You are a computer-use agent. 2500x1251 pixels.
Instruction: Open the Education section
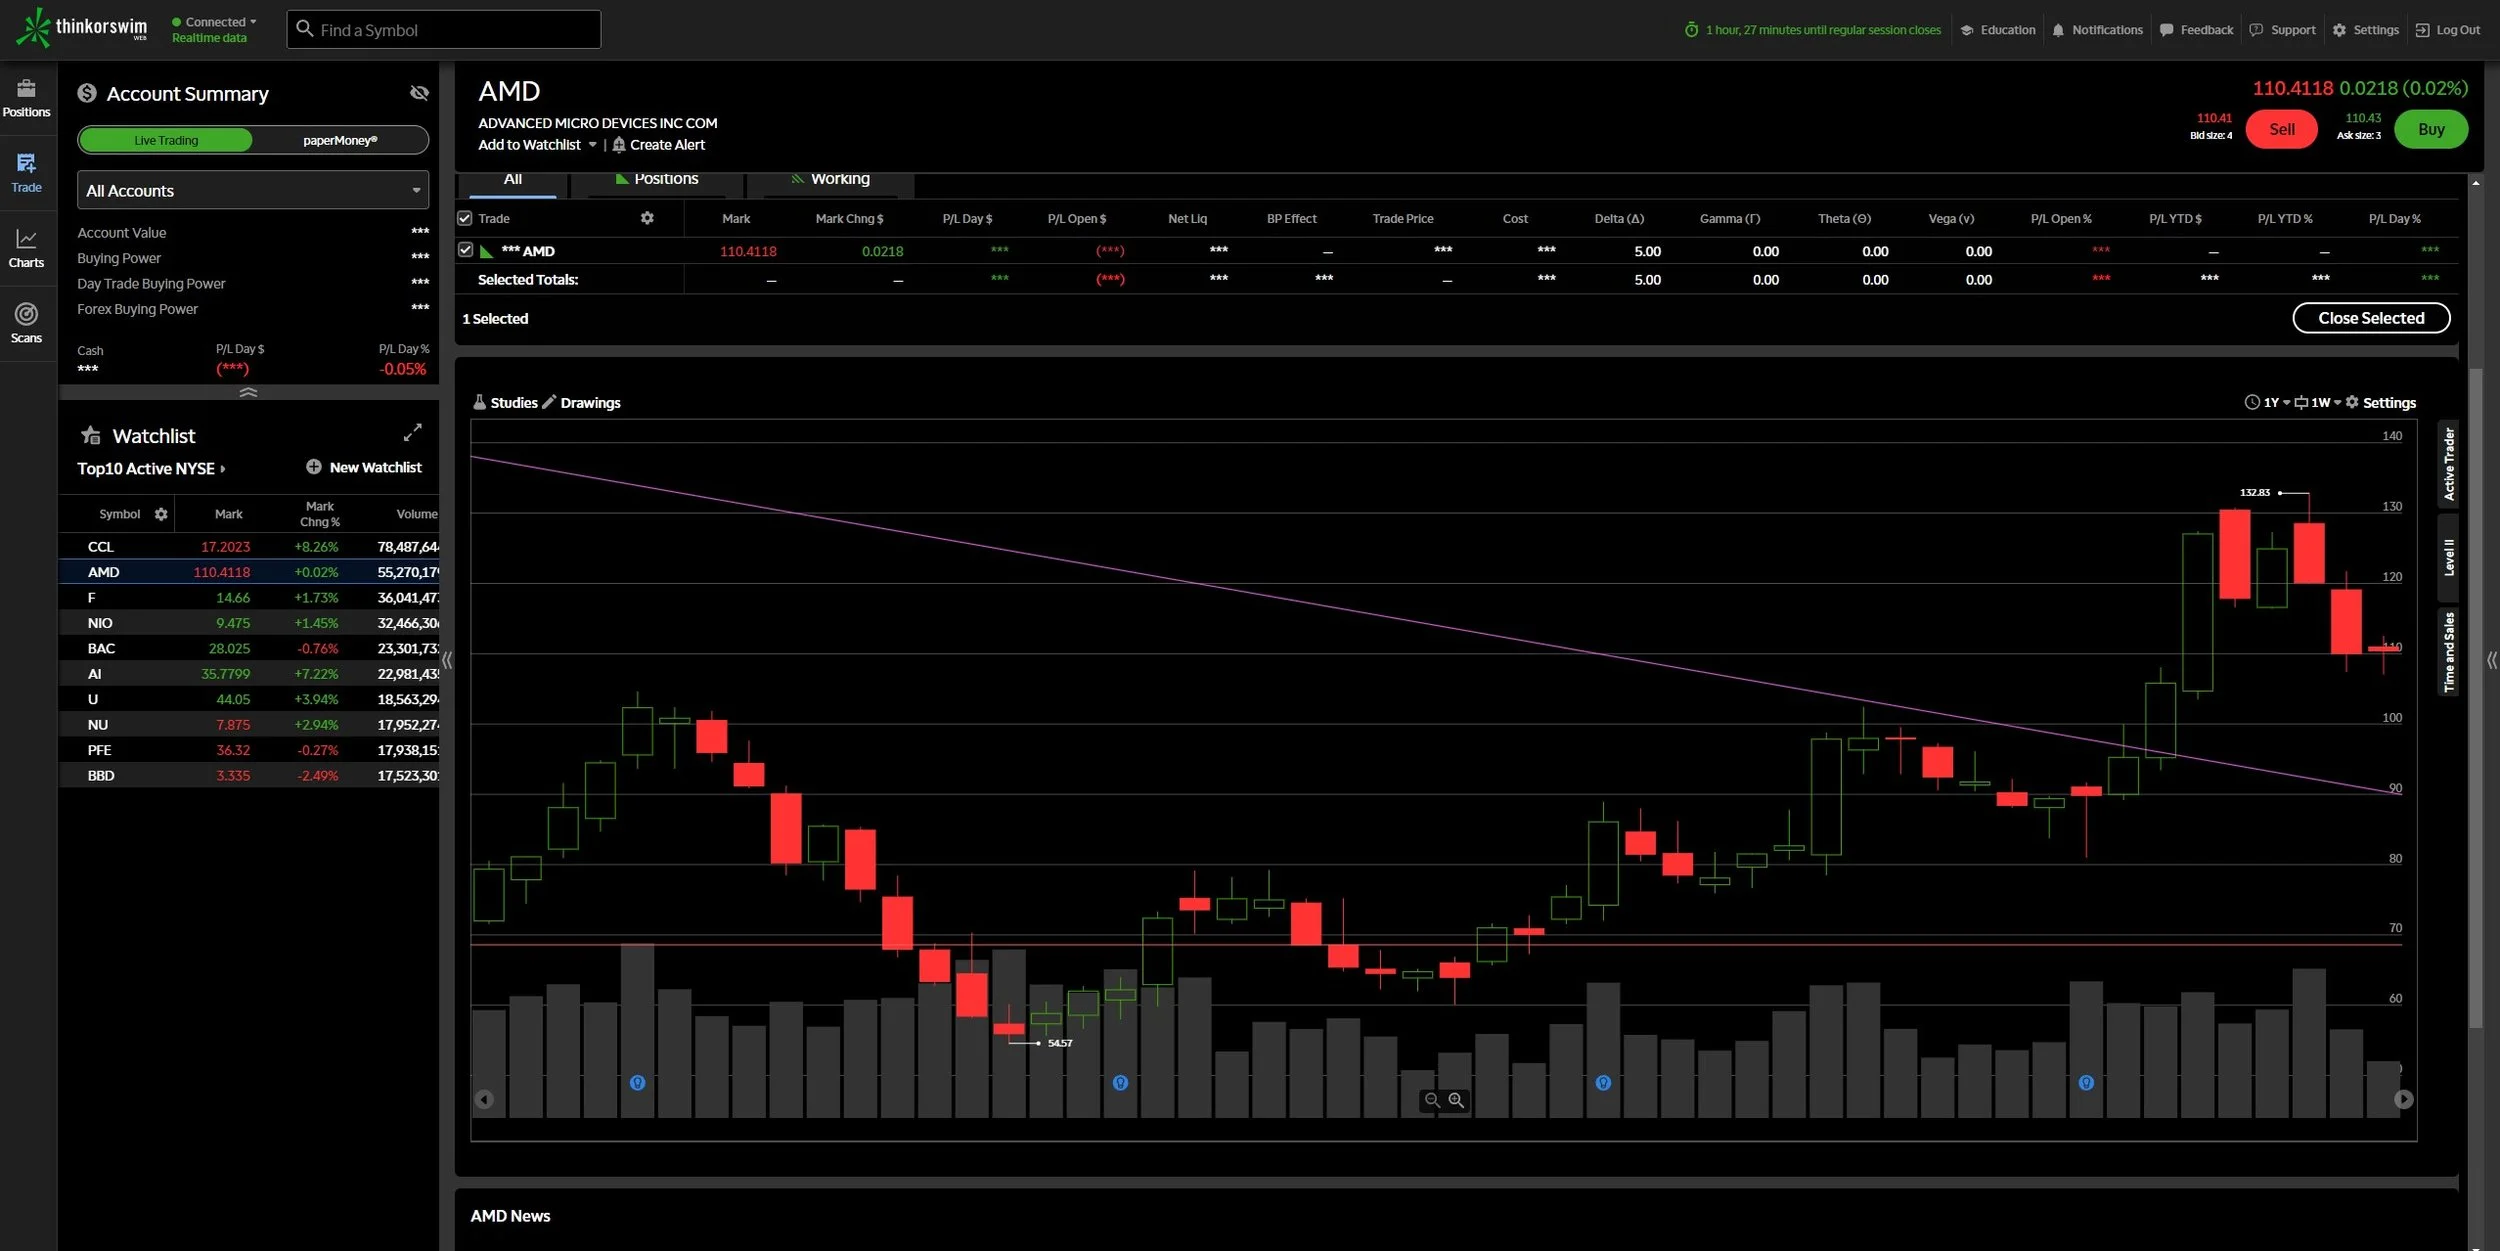(1997, 29)
